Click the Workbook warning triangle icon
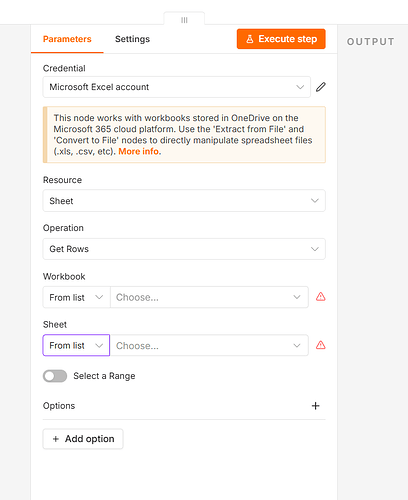This screenshot has height=500, width=408. pos(321,297)
